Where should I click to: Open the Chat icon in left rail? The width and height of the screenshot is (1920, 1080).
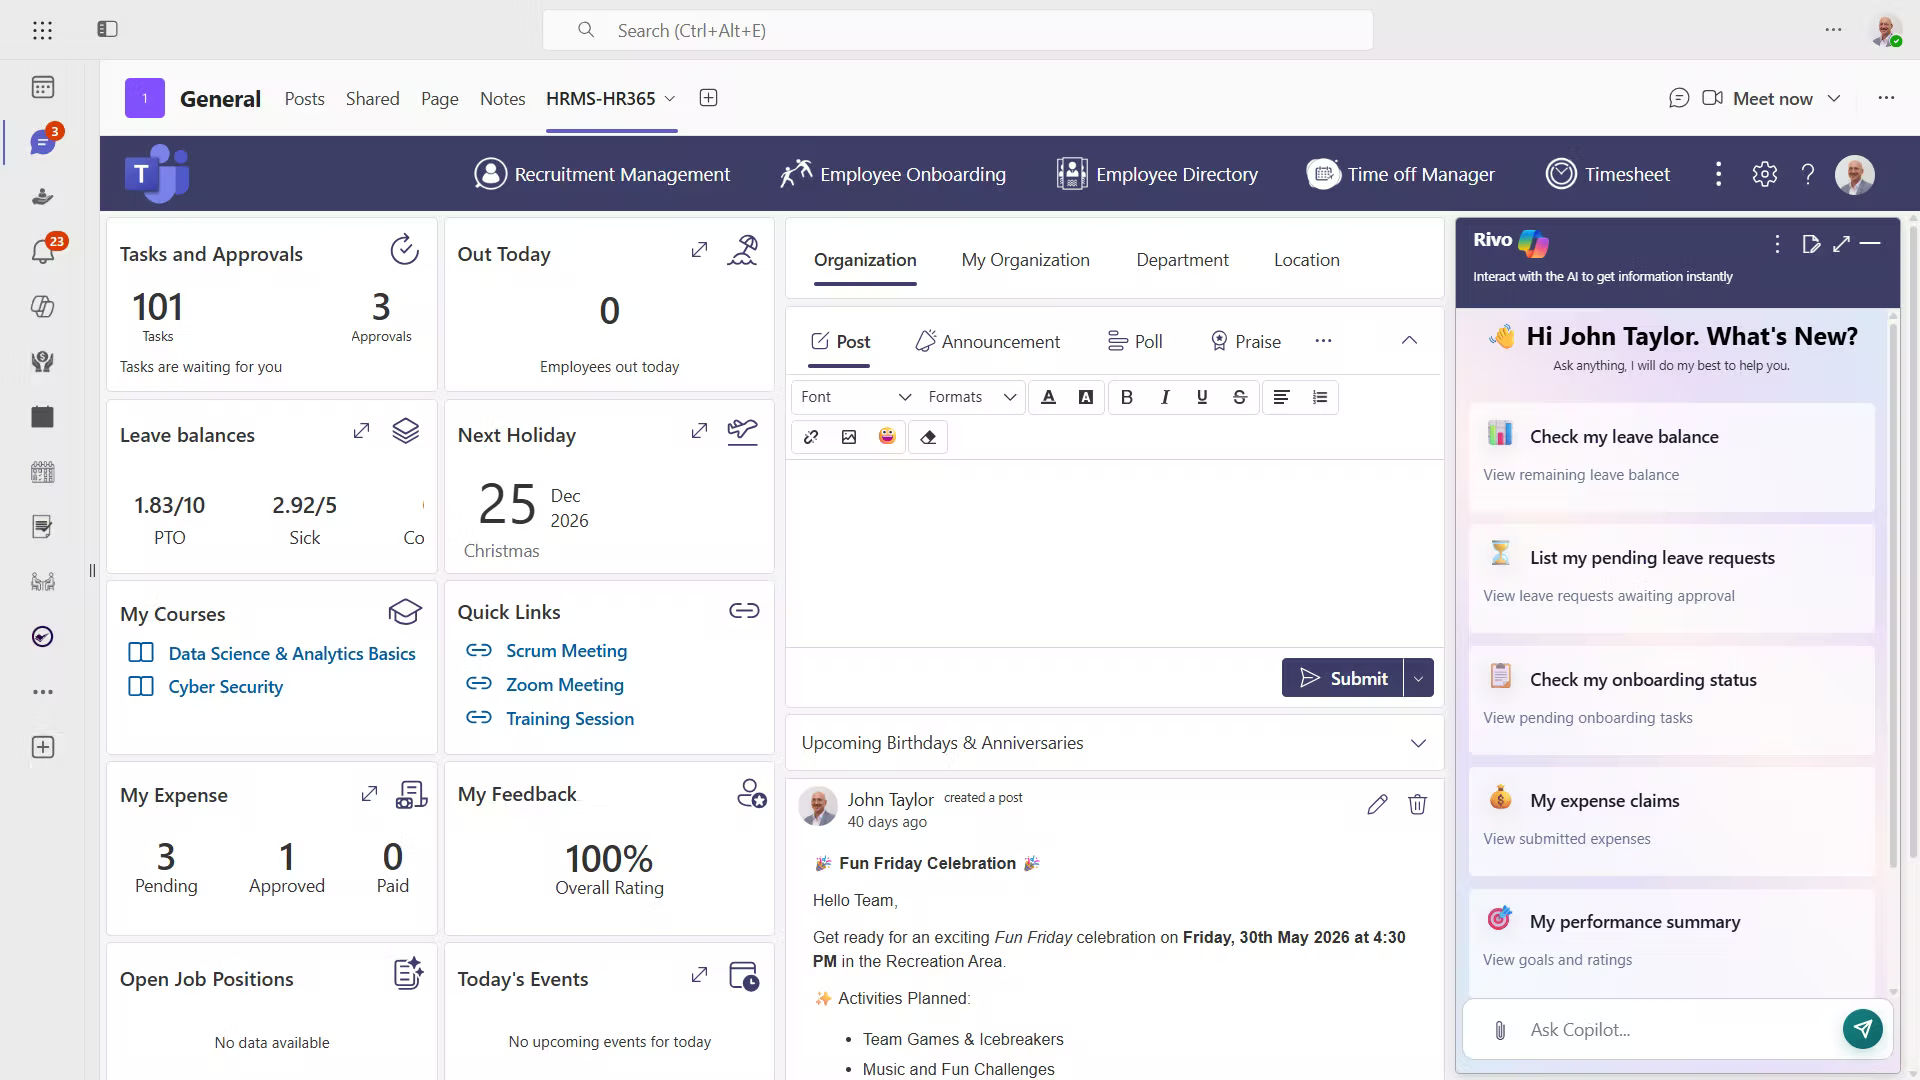[x=42, y=142]
